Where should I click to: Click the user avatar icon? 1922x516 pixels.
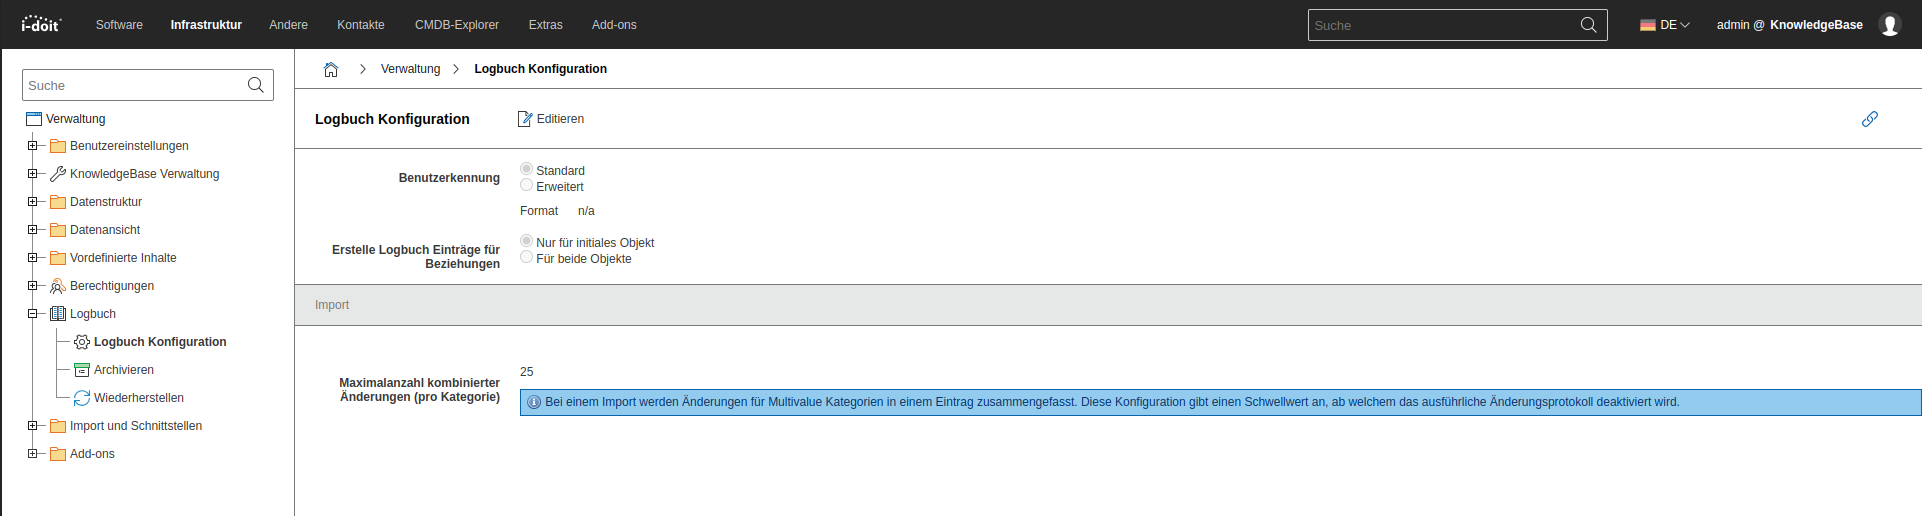click(1889, 25)
